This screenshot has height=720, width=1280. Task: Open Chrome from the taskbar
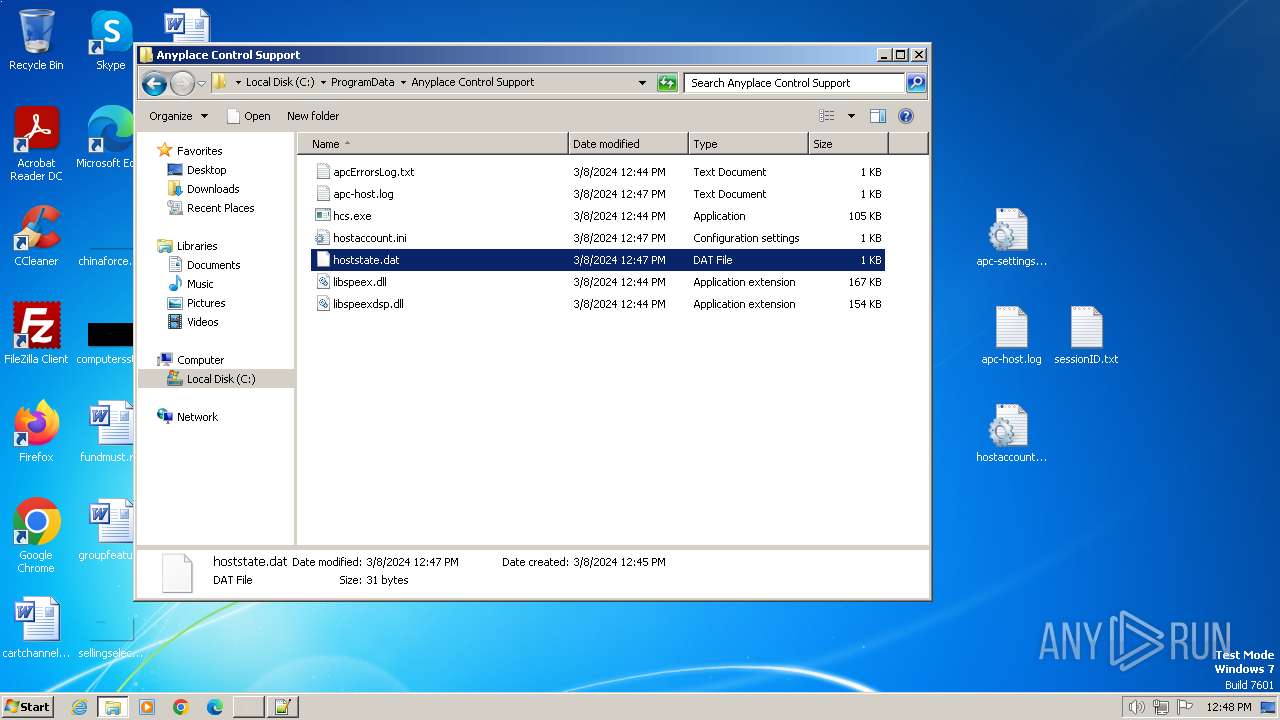click(181, 707)
